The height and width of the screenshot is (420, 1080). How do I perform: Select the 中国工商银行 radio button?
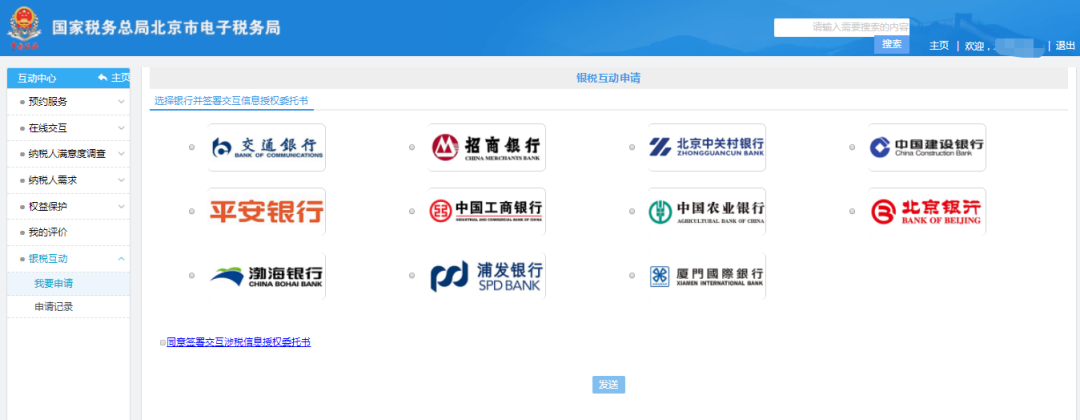click(412, 211)
